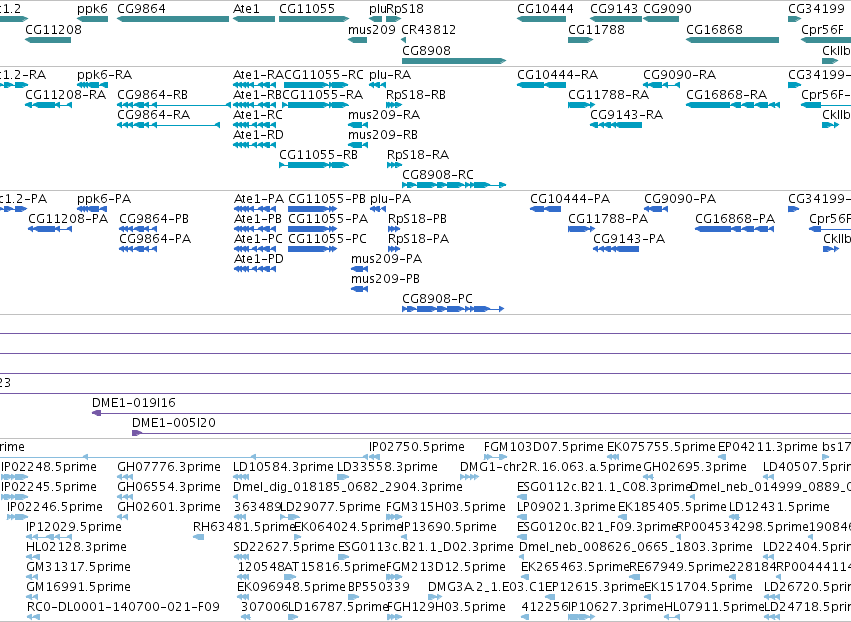Image resolution: width=851 pixels, height=622 pixels.
Task: Click the CG10444-RA transcript
Action: point(541,85)
